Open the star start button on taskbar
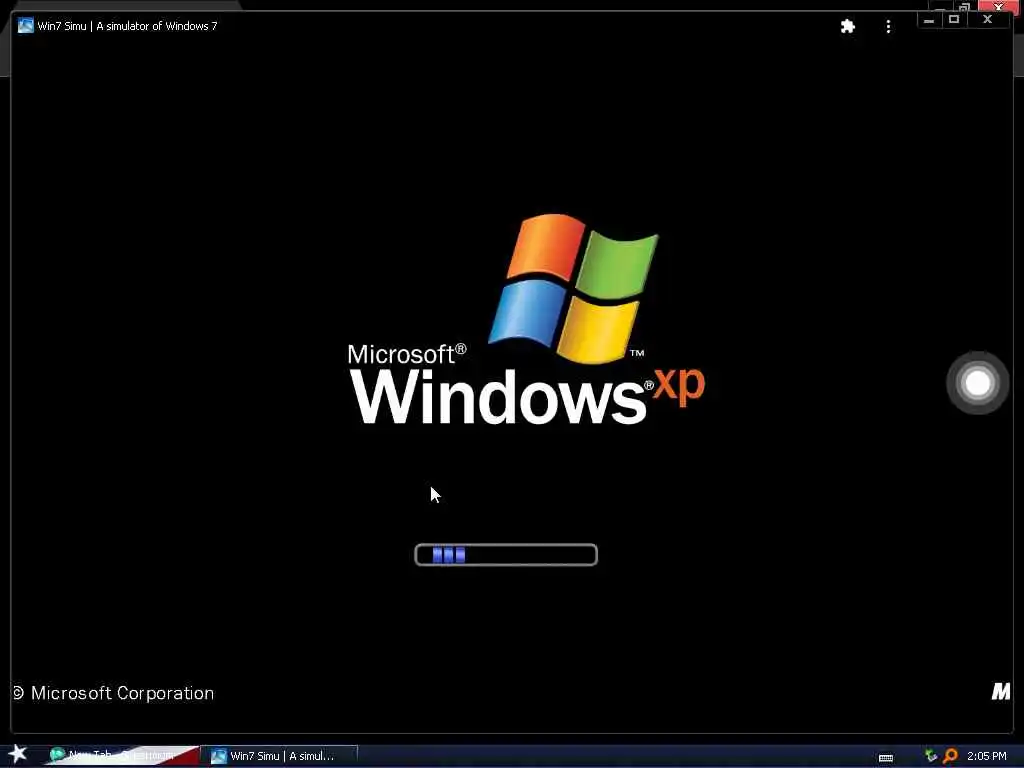Screen dimensions: 1024x768 tap(18, 754)
